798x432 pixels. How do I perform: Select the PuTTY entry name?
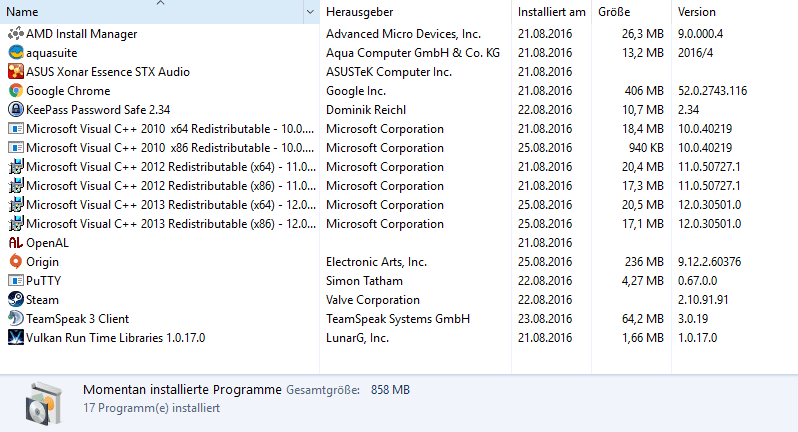tap(43, 280)
